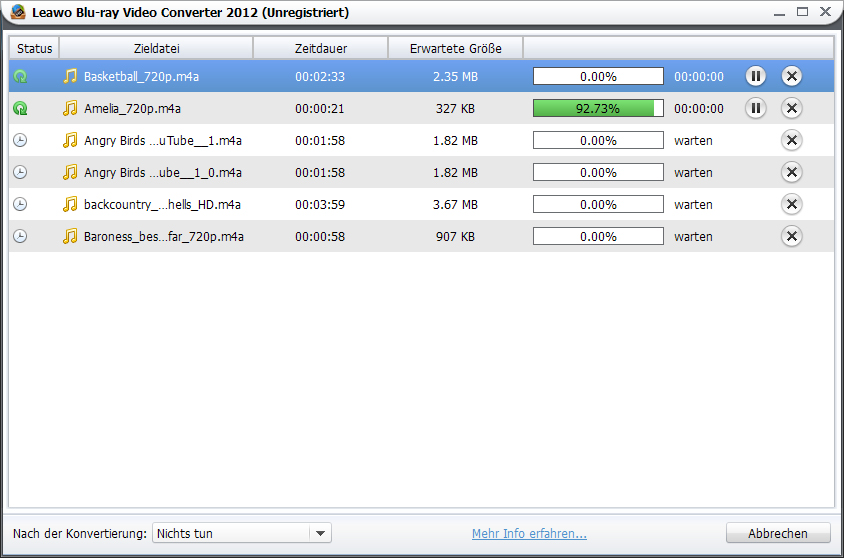Click the duration 00:00:21
This screenshot has height=558, width=844.
(320, 108)
